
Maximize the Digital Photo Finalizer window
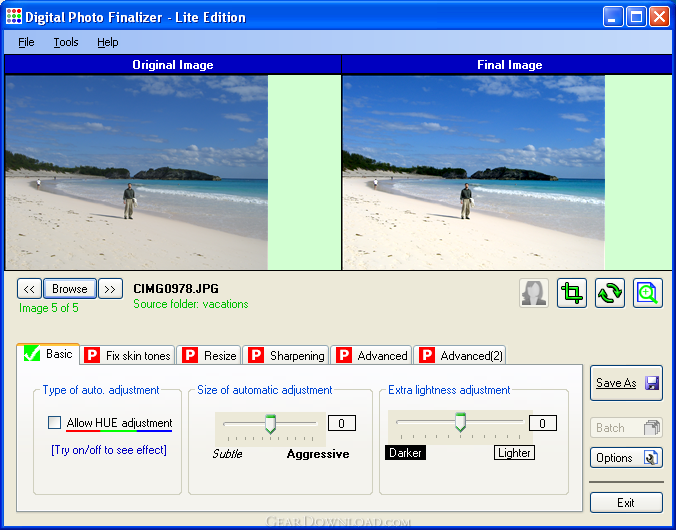coord(636,17)
